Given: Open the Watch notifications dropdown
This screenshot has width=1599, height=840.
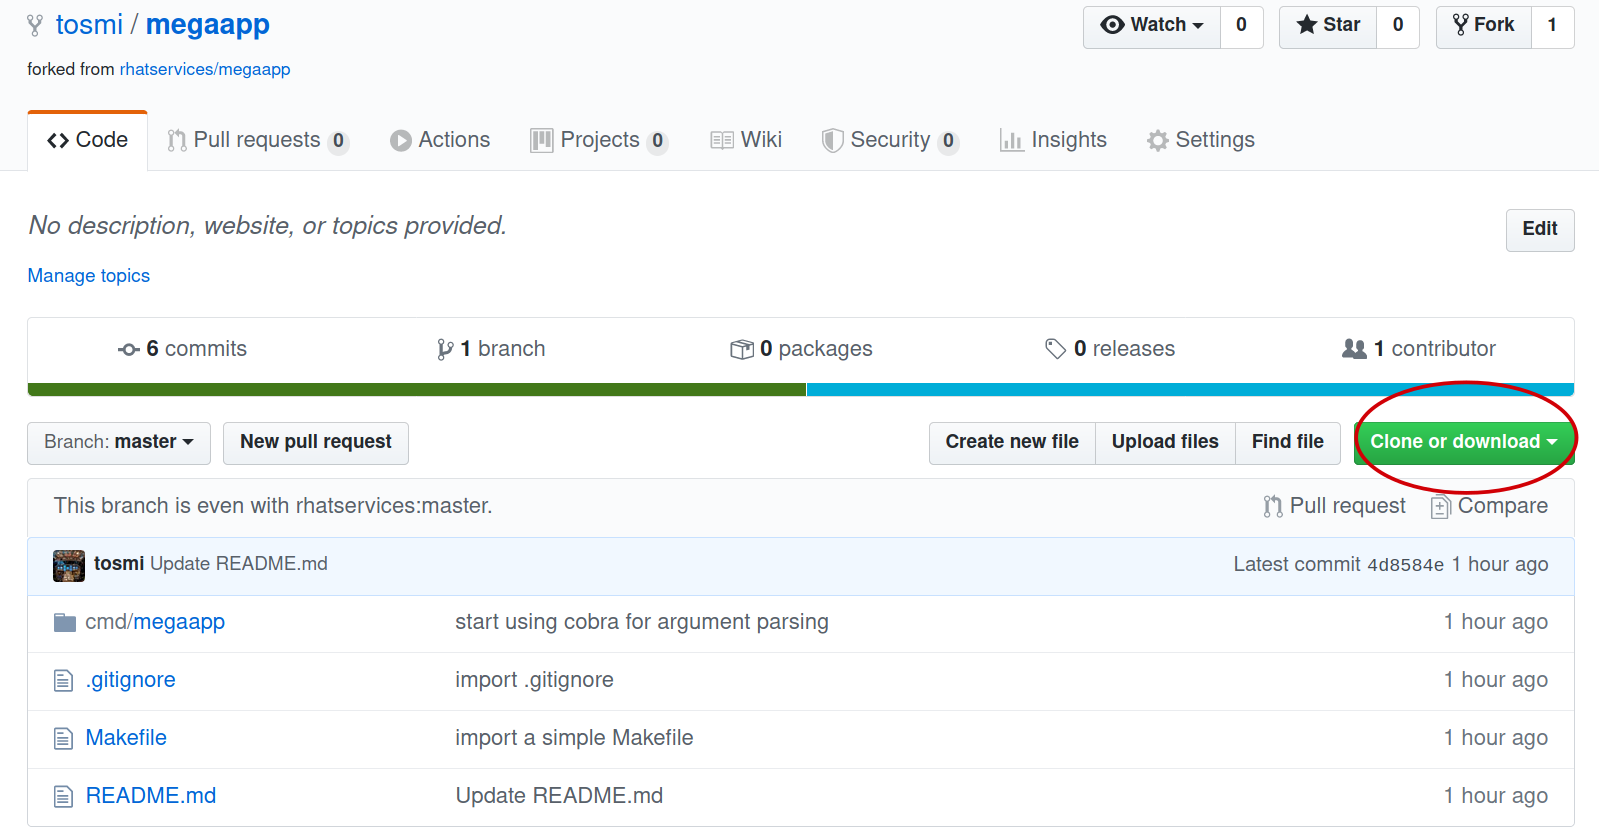Looking at the screenshot, I should point(1152,26).
